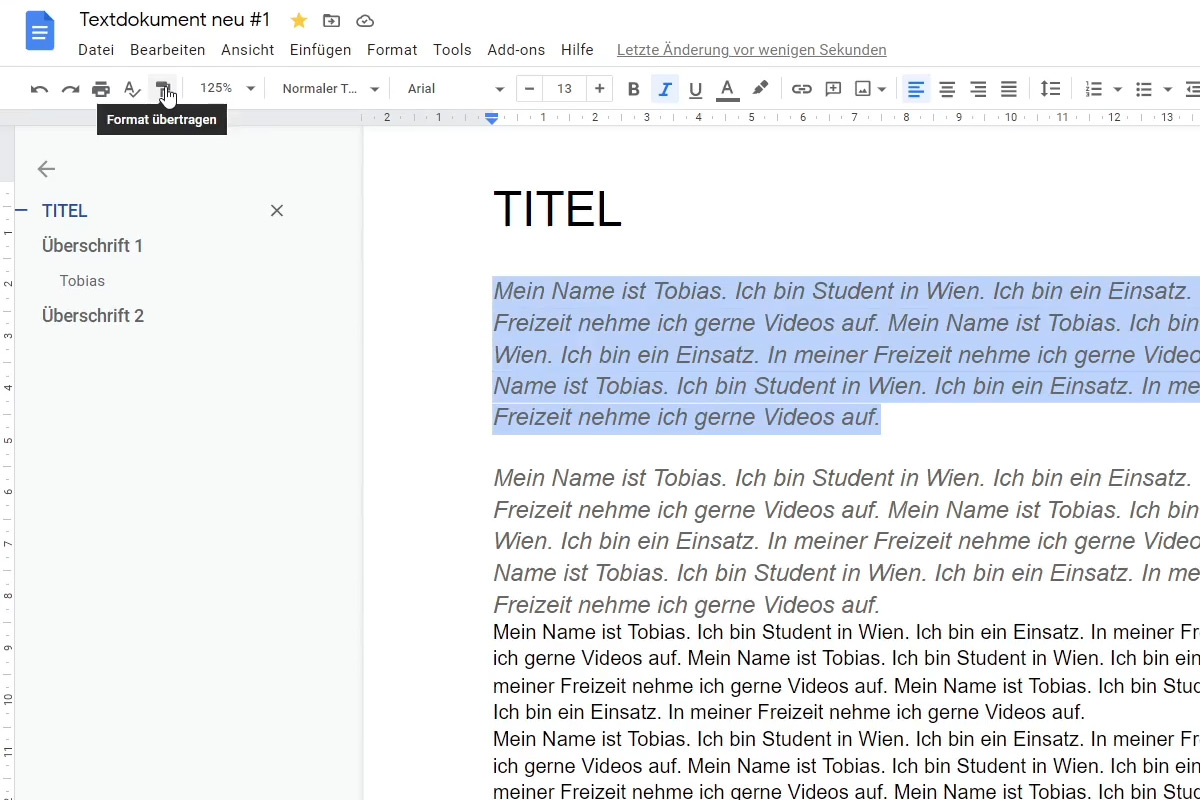
Task: Decrease font size with minus
Action: (x=529, y=89)
